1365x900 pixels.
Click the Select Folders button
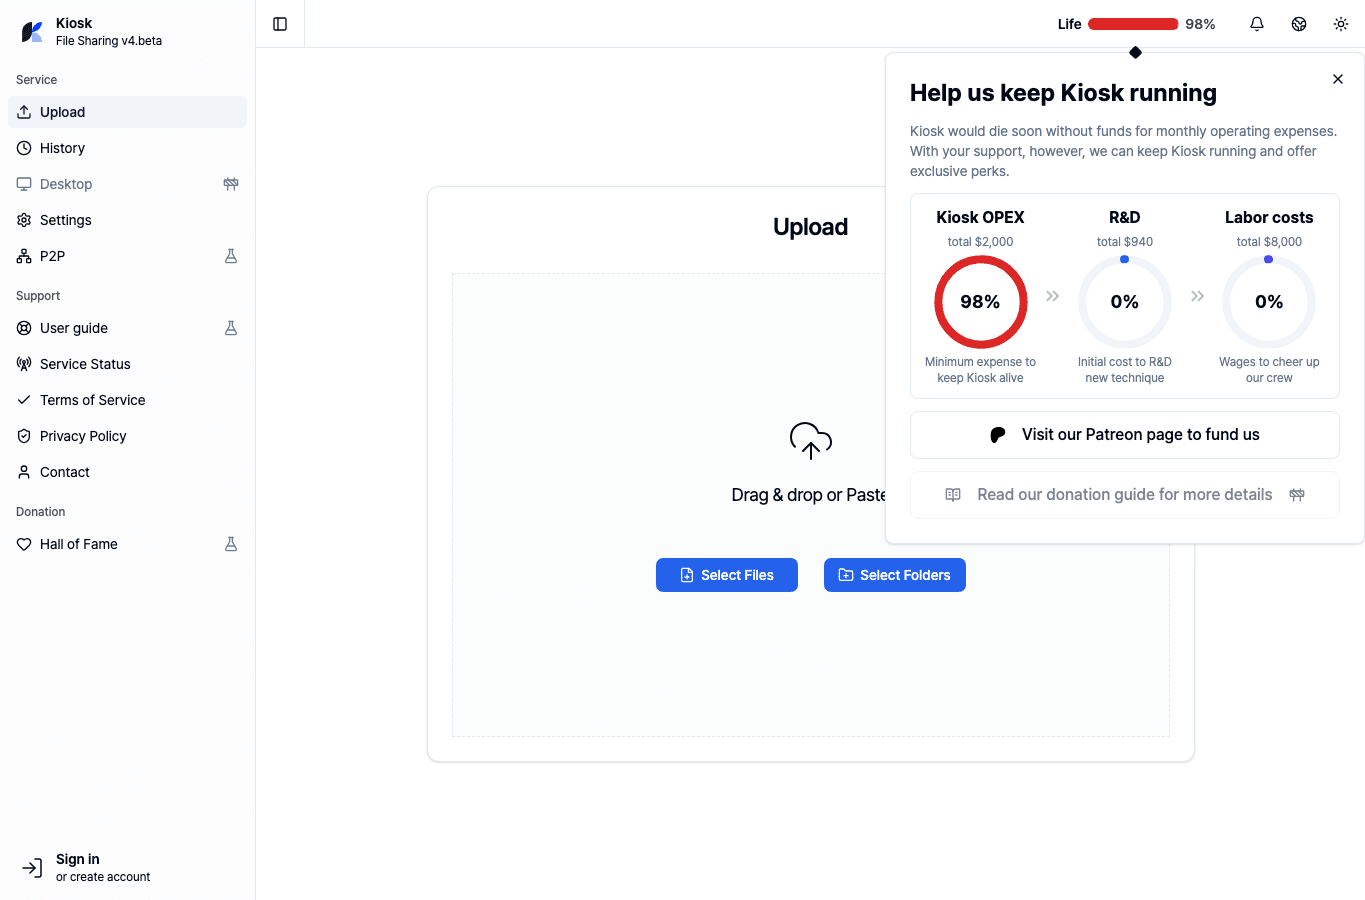[895, 575]
